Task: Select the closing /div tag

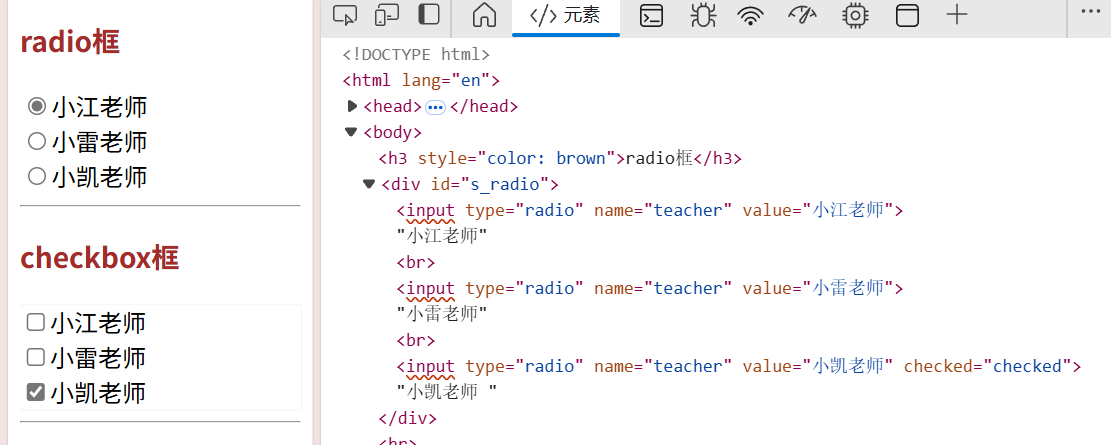Action: [408, 418]
